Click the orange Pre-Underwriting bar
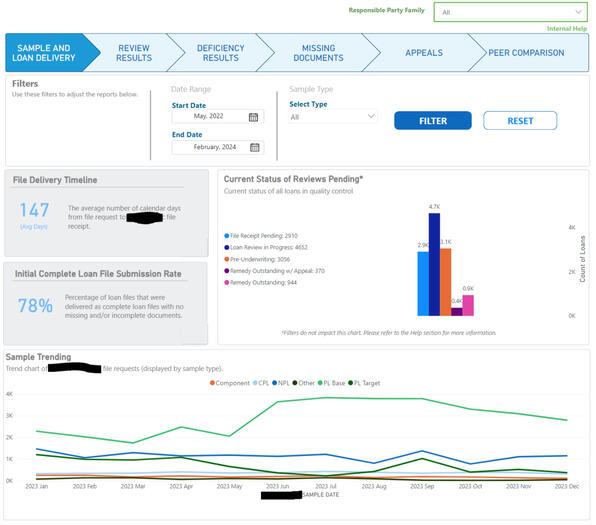Image resolution: width=596 pixels, height=525 pixels. pyautogui.click(x=445, y=282)
